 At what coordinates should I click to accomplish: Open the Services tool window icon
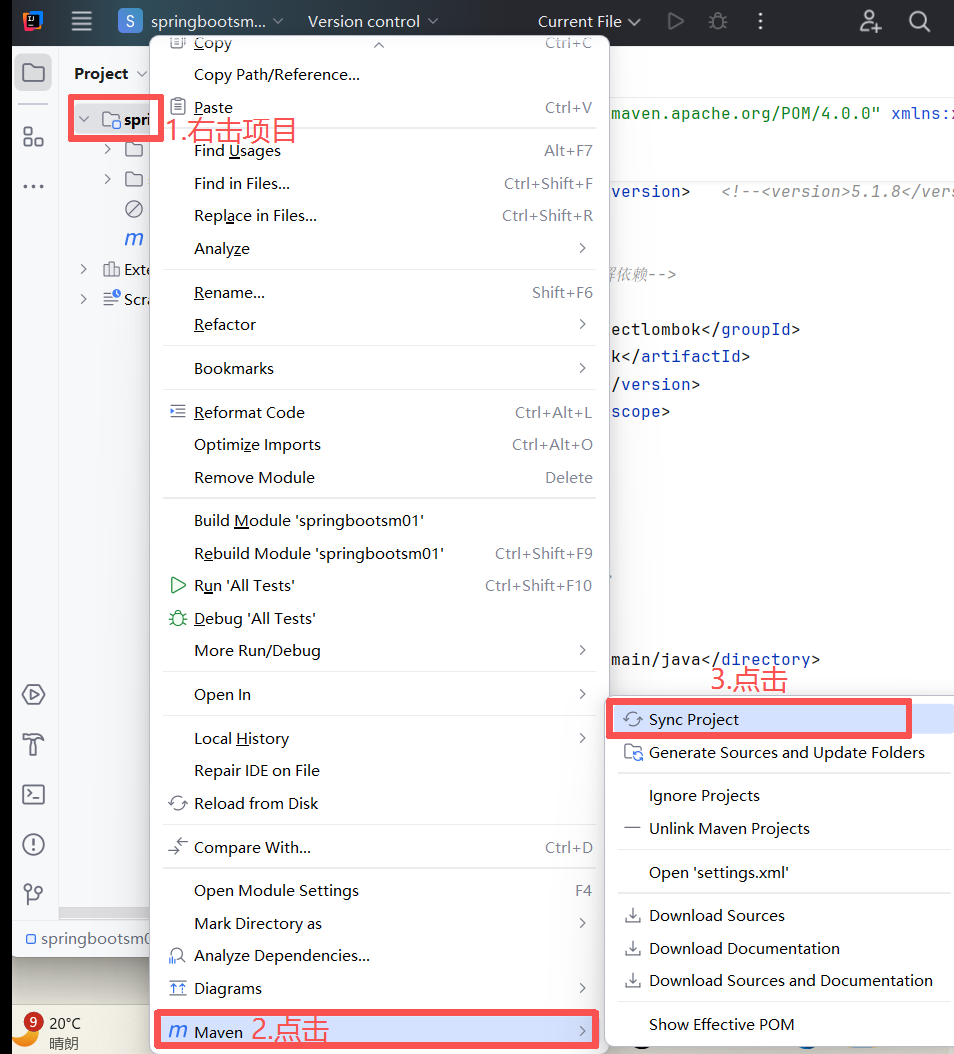[34, 694]
